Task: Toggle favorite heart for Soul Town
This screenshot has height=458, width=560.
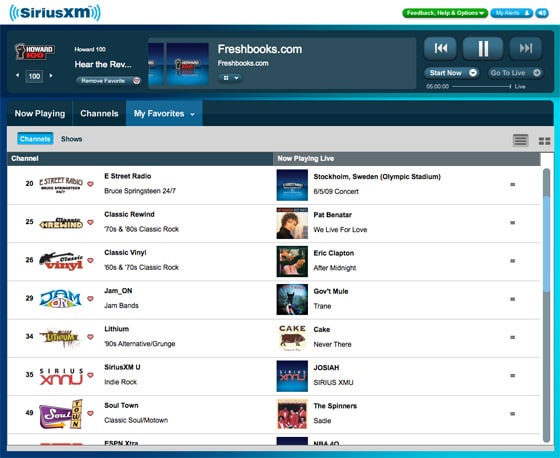Action: coord(90,413)
